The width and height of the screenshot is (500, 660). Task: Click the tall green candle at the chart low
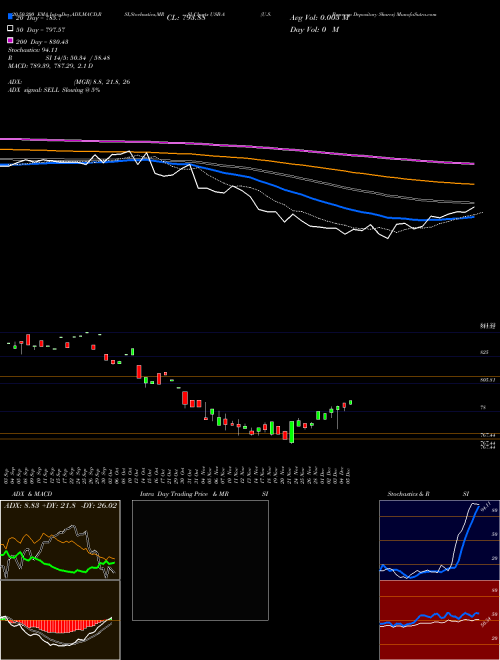coord(291,432)
